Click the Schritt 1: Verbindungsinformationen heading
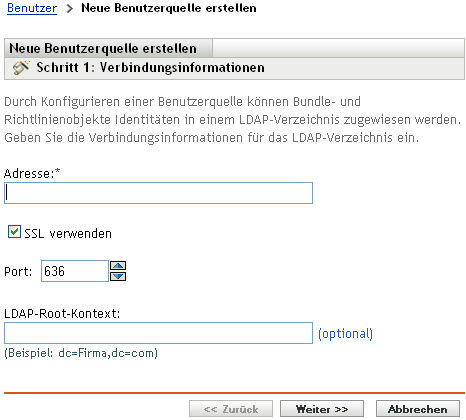This screenshot has width=466, height=420. (x=150, y=68)
